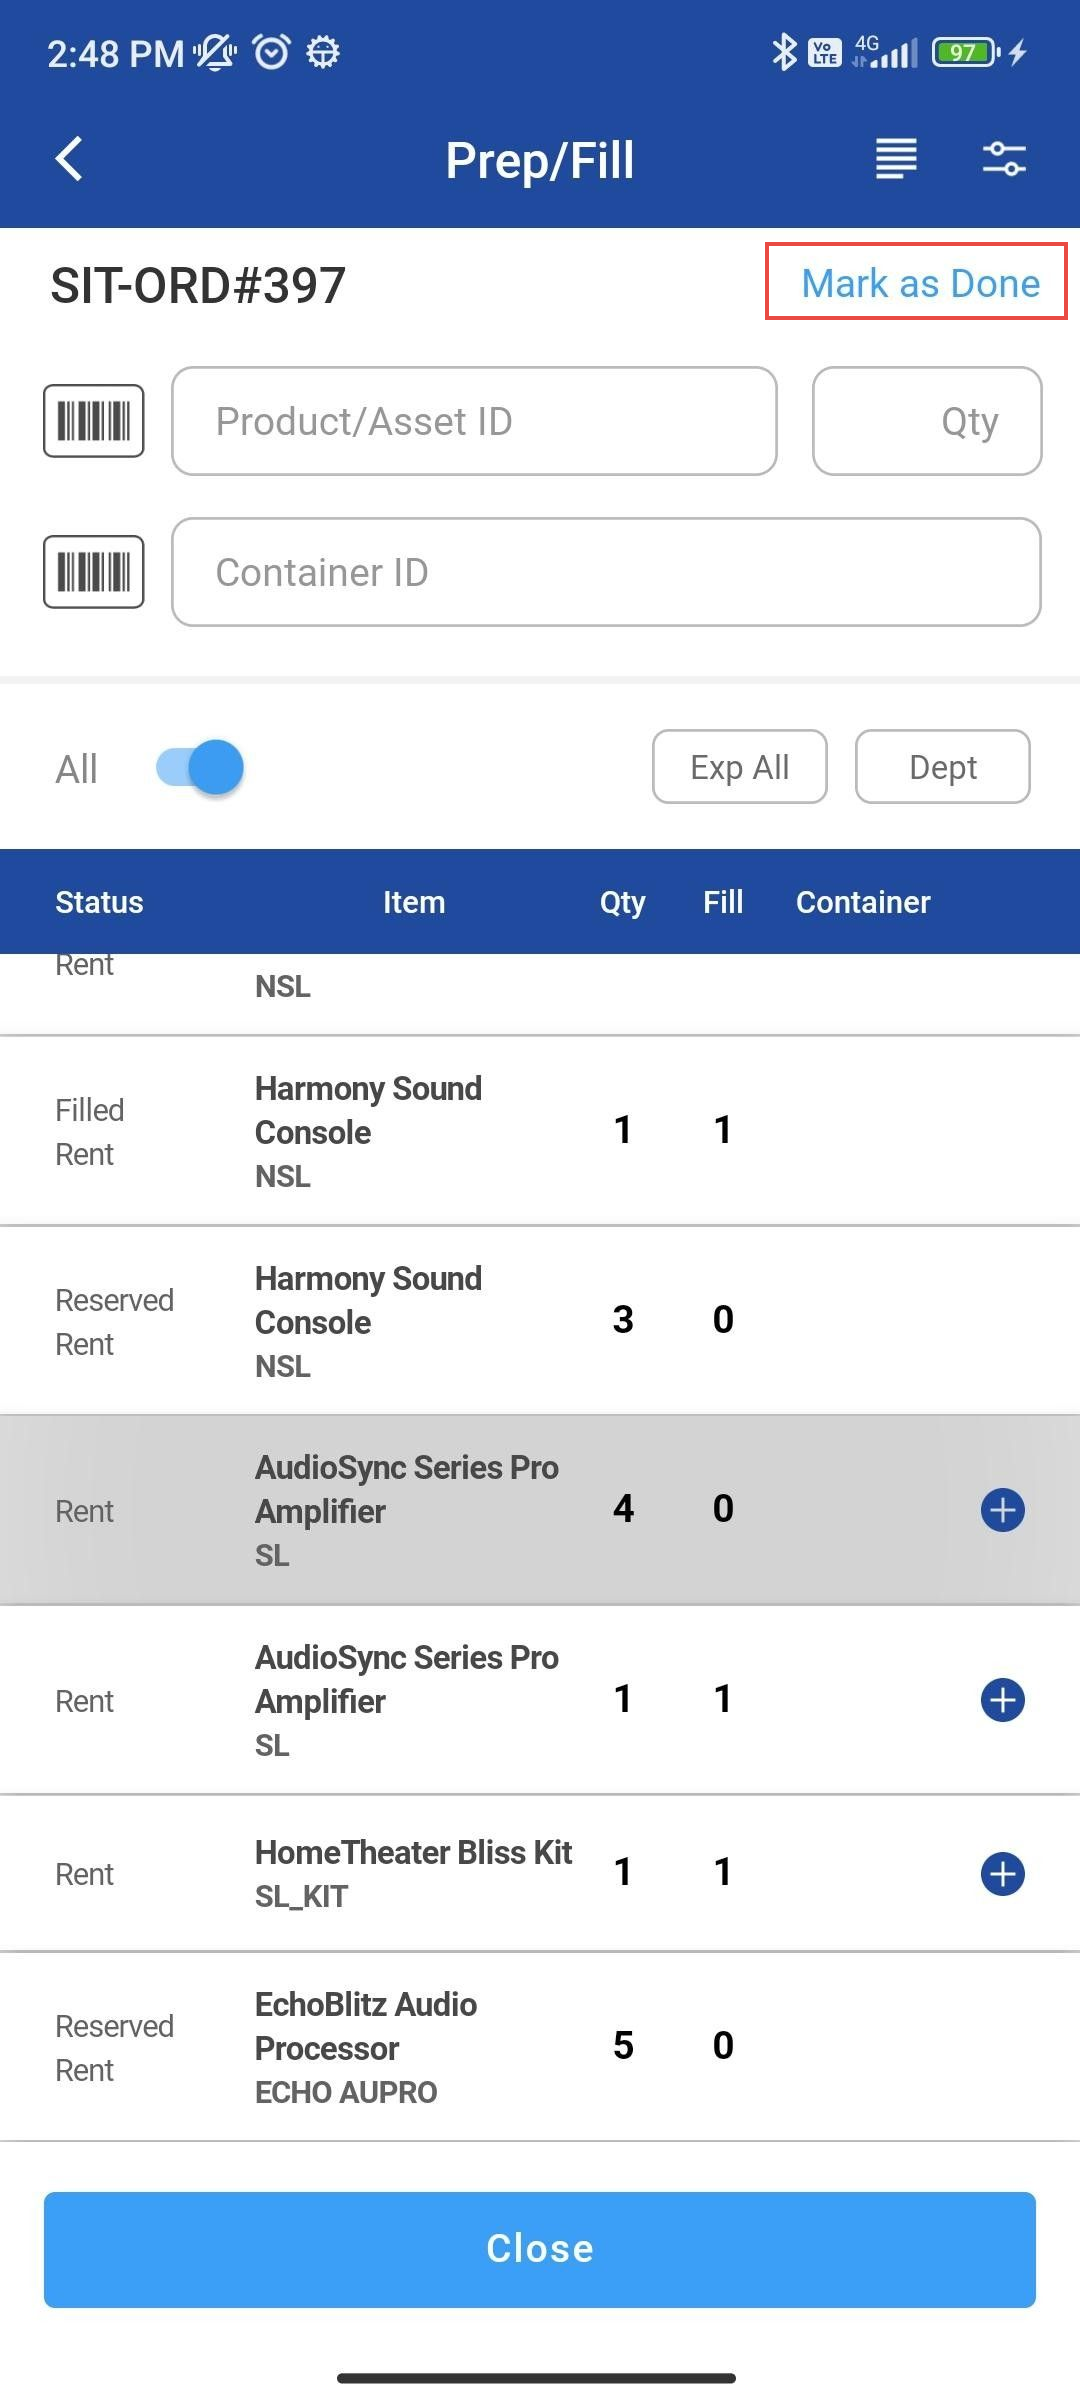The image size is (1080, 2400).
Task: Select the EchoBlitz Audio Processor row
Action: [400, 2046]
